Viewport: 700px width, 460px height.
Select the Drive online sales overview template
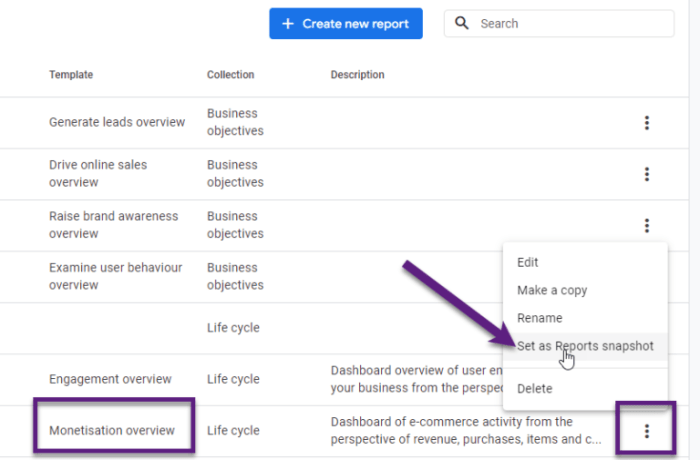click(98, 173)
